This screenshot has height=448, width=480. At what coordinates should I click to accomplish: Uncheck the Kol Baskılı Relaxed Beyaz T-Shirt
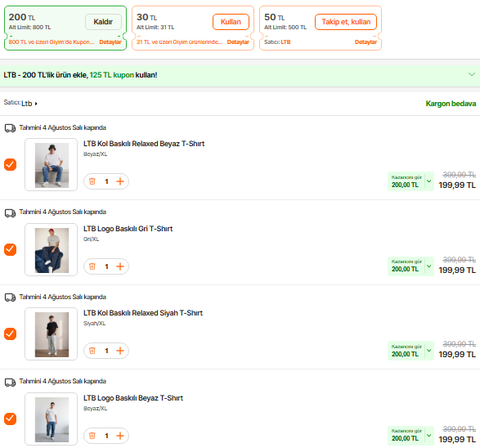10,164
